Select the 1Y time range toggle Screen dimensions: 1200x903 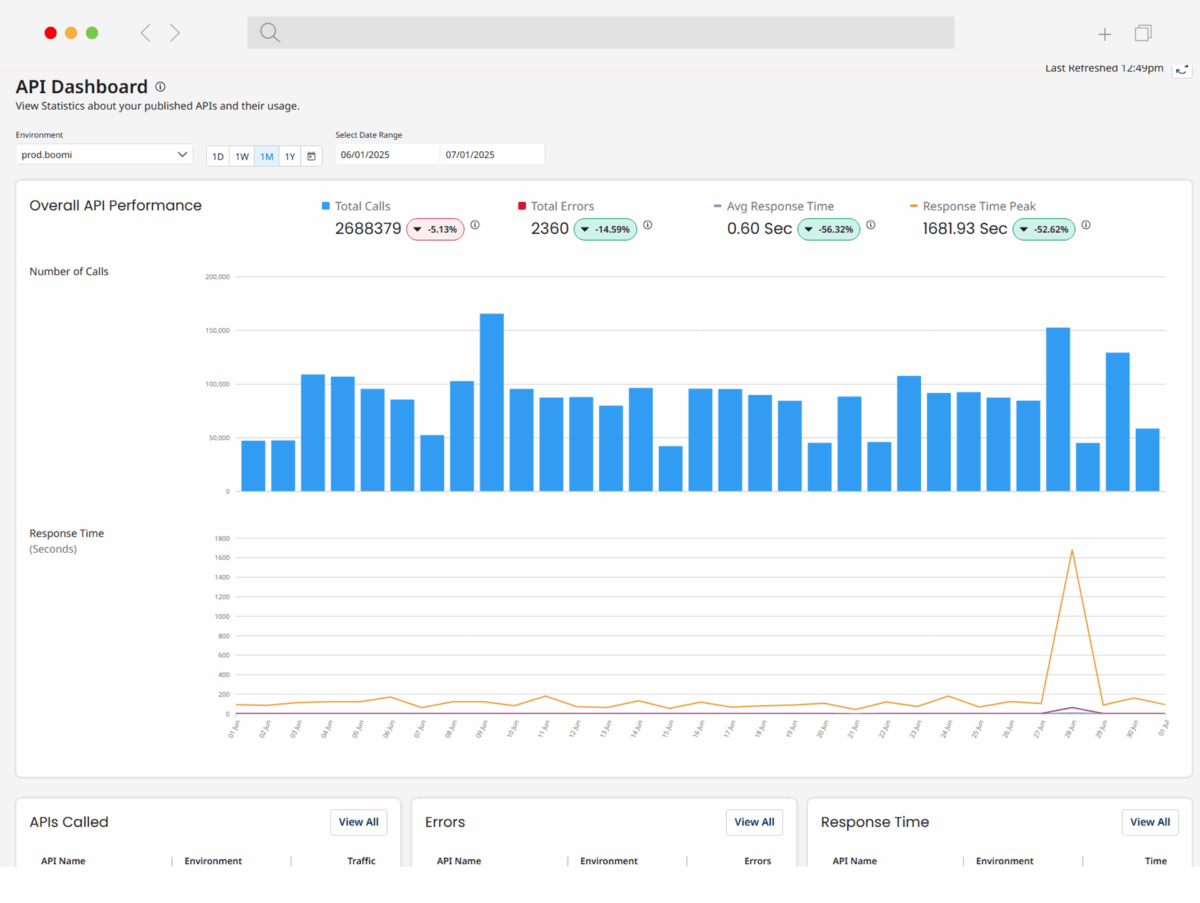click(x=289, y=156)
